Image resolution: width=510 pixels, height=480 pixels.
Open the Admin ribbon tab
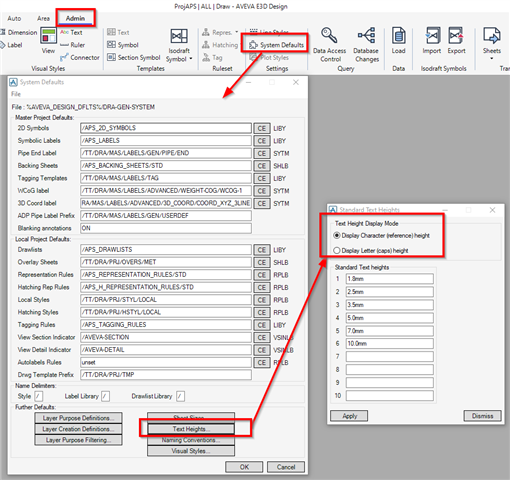coord(75,18)
